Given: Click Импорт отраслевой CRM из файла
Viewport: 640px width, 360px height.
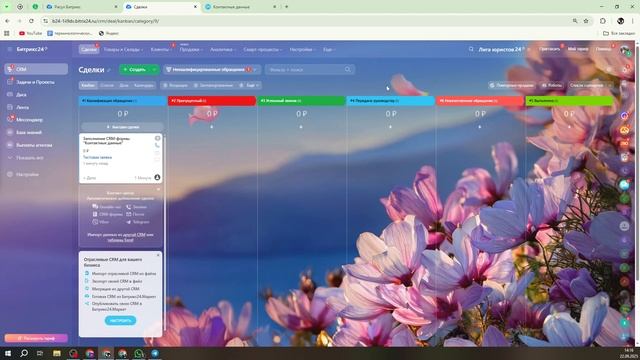Looking at the screenshot, I should pos(124,273).
